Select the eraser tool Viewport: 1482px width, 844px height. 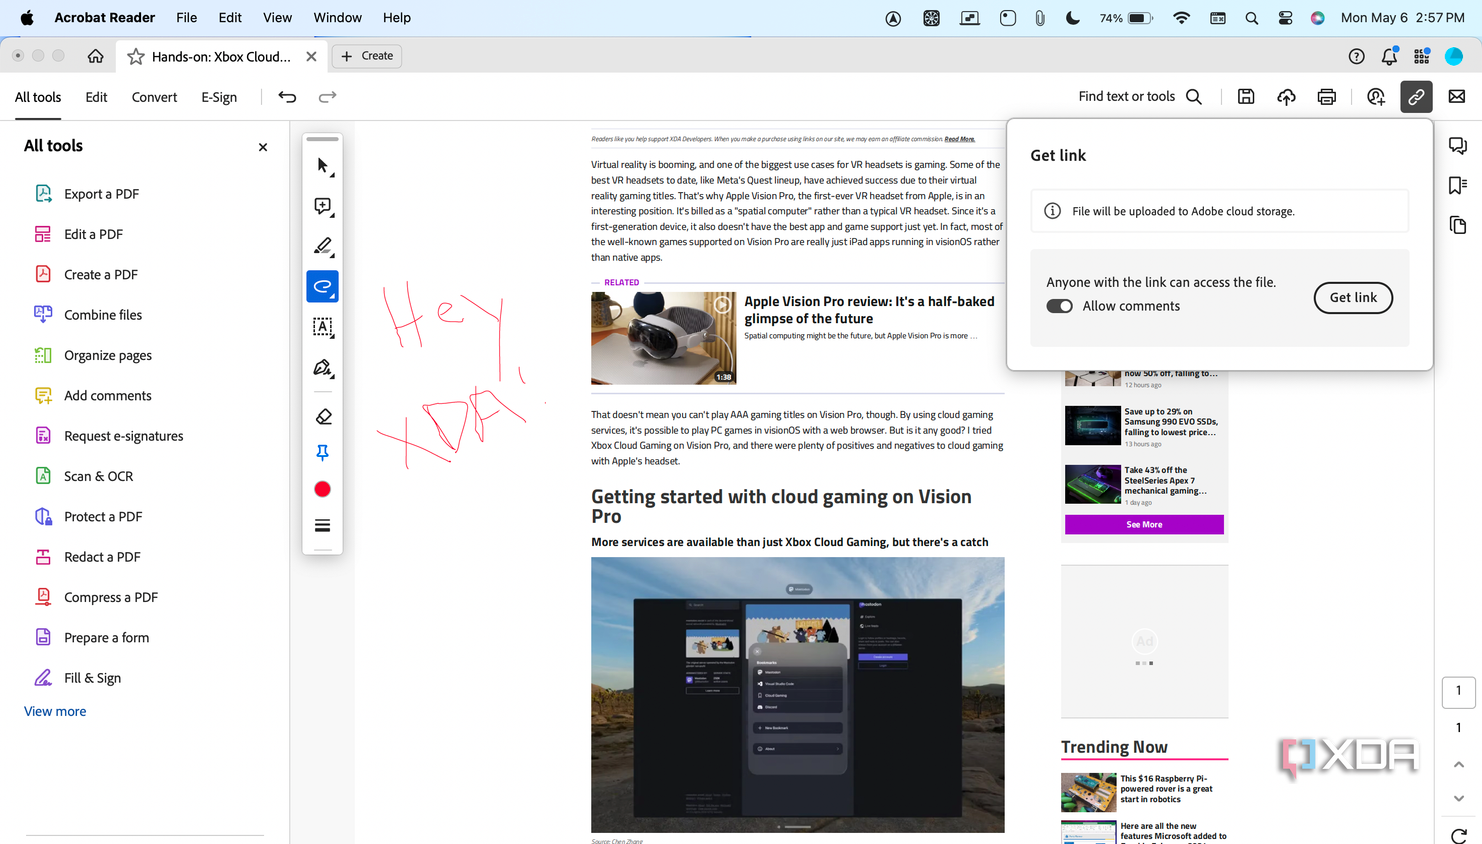tap(322, 416)
